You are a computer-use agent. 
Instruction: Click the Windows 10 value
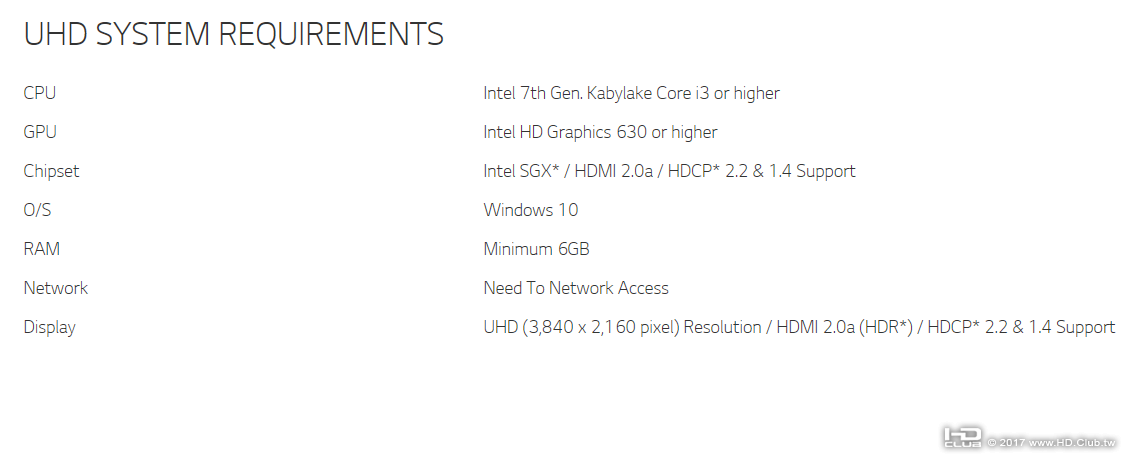(530, 210)
